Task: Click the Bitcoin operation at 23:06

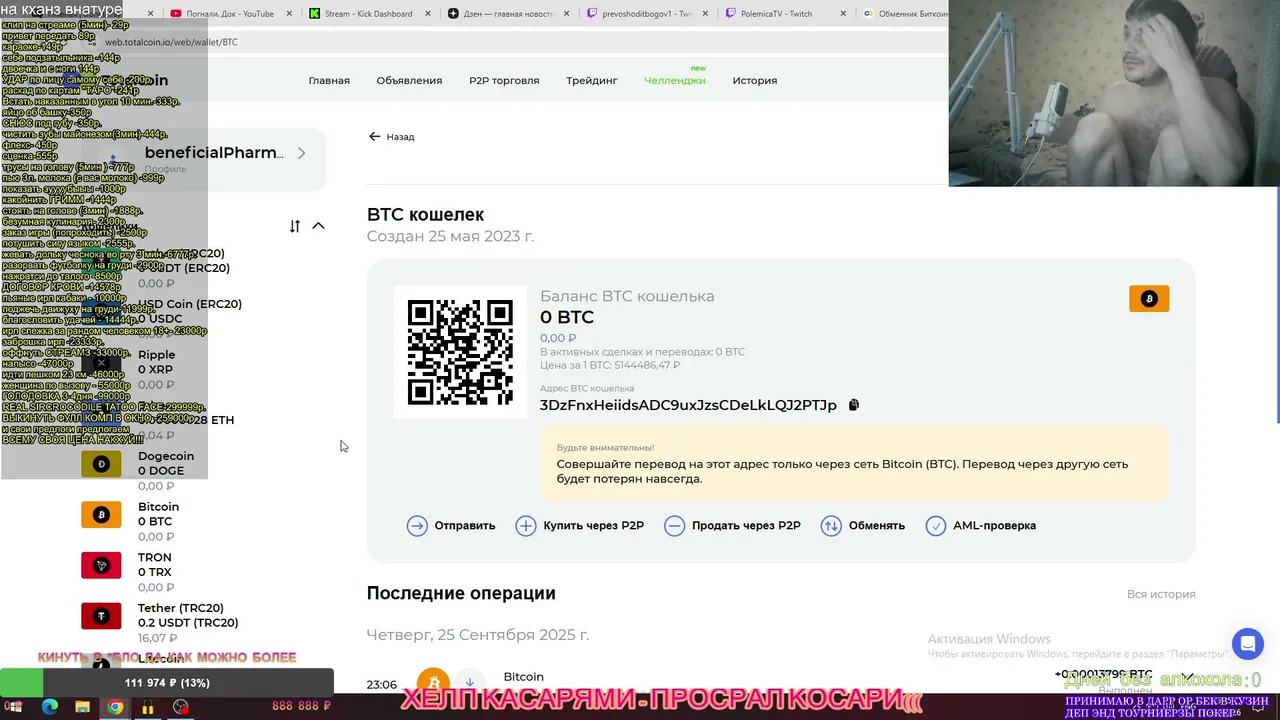Action: click(781, 683)
